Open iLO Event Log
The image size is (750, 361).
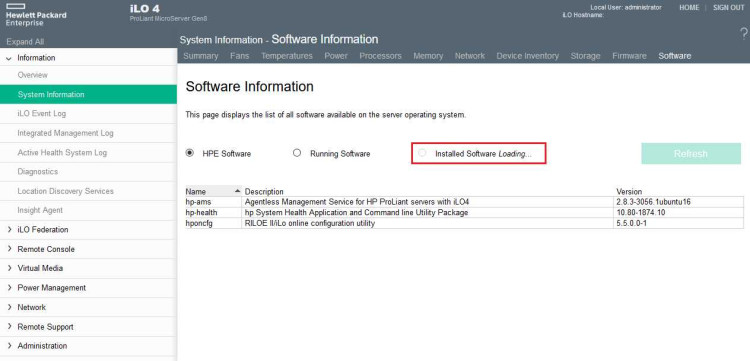[x=88, y=114]
